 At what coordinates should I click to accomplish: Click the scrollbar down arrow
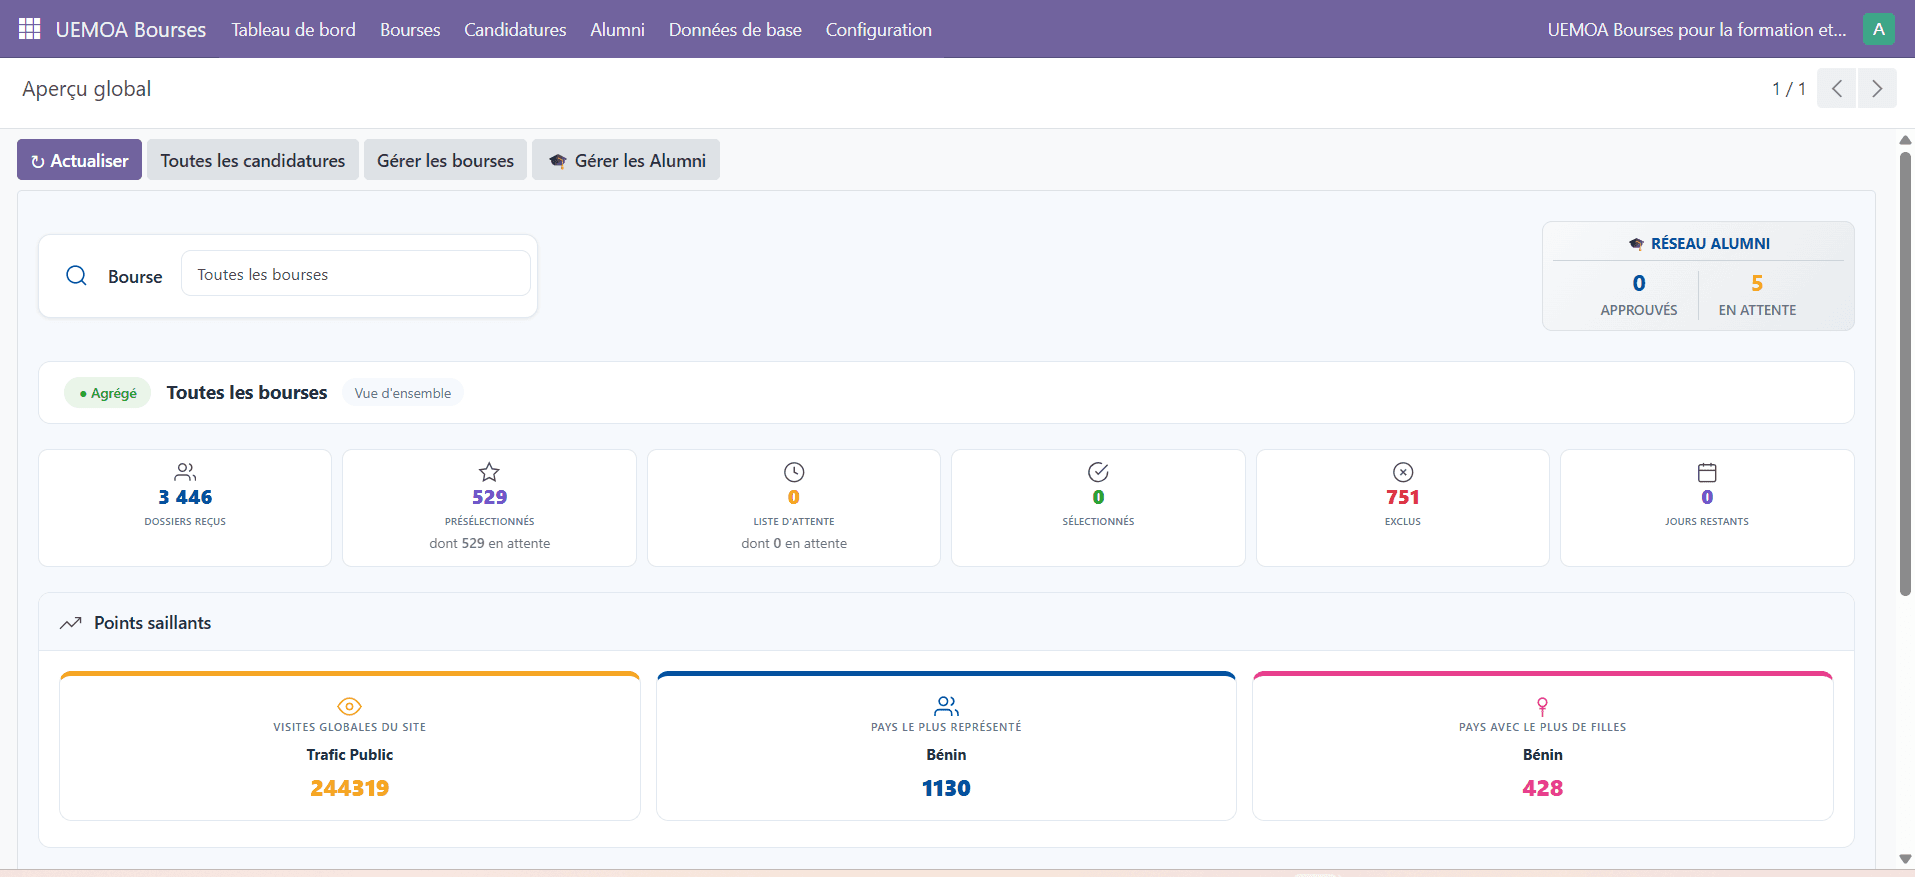pos(1905,859)
